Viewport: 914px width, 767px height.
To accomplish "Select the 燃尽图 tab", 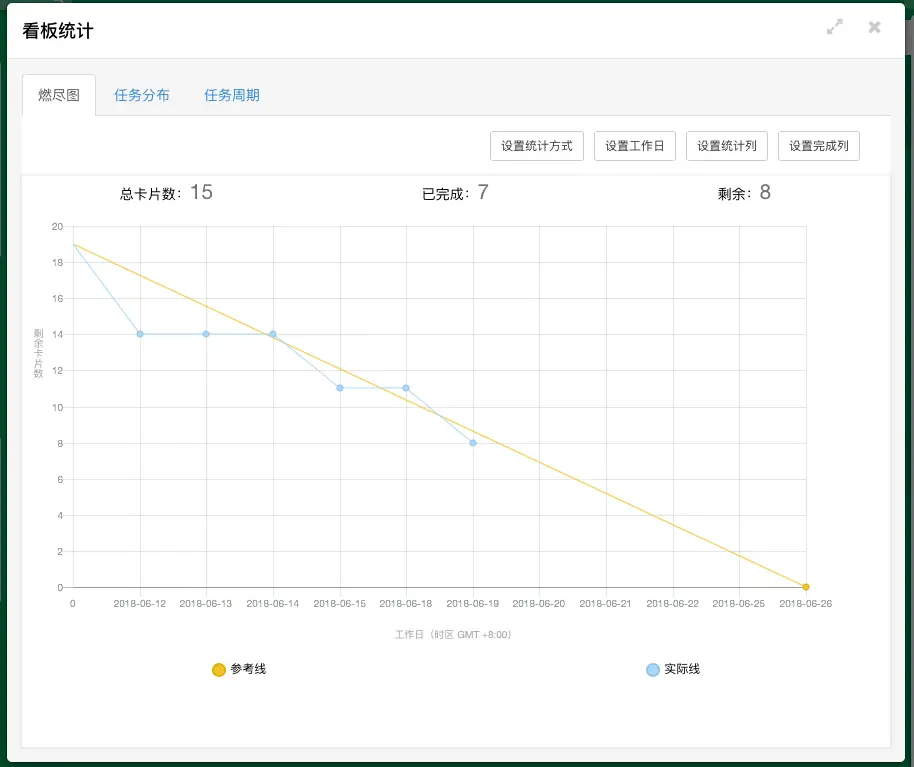I will pyautogui.click(x=59, y=95).
